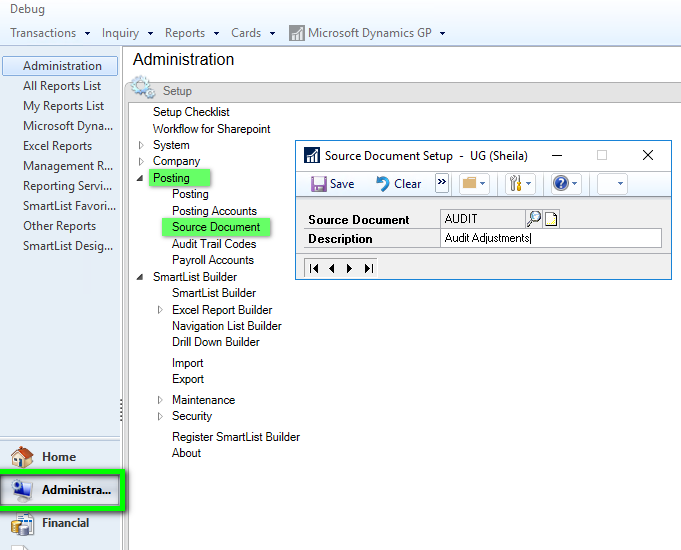681x550 pixels.
Task: Collapse the Posting tree node arrow
Action: (140, 178)
